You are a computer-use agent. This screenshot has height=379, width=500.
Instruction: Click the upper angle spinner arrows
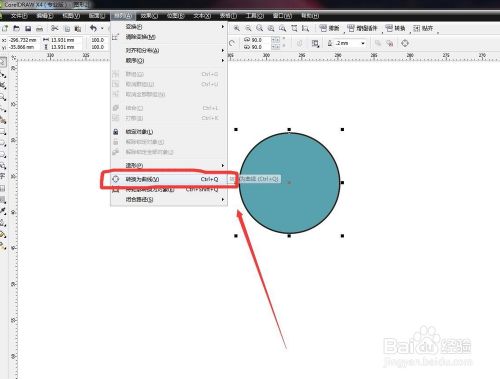click(275, 40)
